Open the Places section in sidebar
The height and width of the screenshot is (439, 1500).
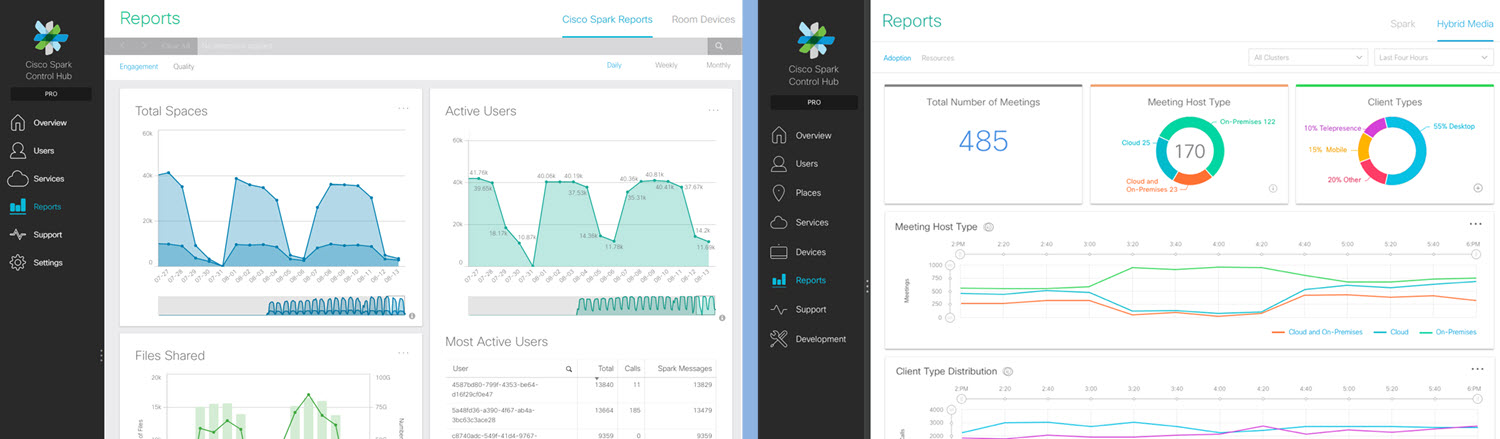pyautogui.click(x=808, y=193)
